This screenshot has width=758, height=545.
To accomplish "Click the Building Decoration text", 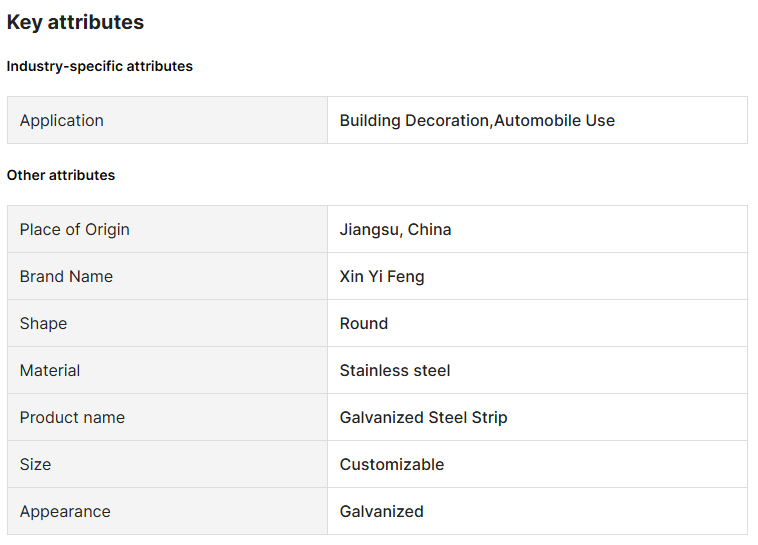I will [x=414, y=120].
